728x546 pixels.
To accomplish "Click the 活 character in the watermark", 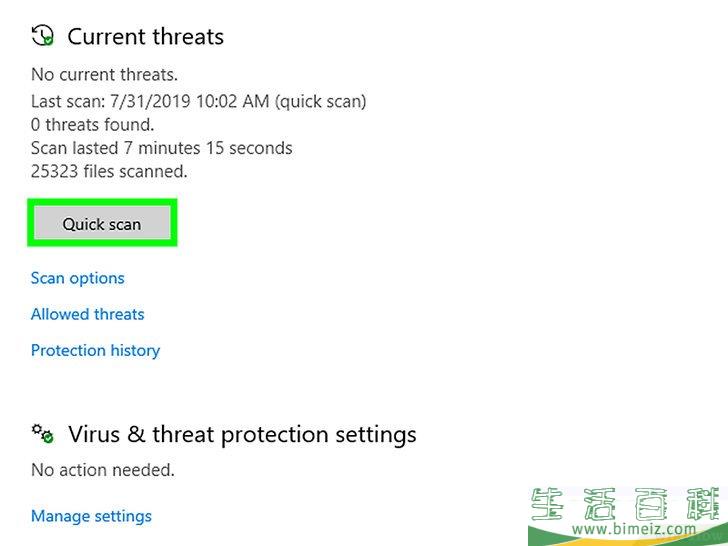I will [599, 504].
